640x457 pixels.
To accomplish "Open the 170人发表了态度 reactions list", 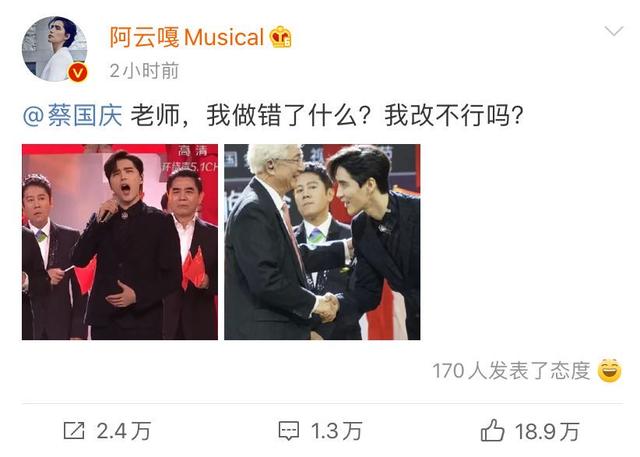I will (x=511, y=371).
